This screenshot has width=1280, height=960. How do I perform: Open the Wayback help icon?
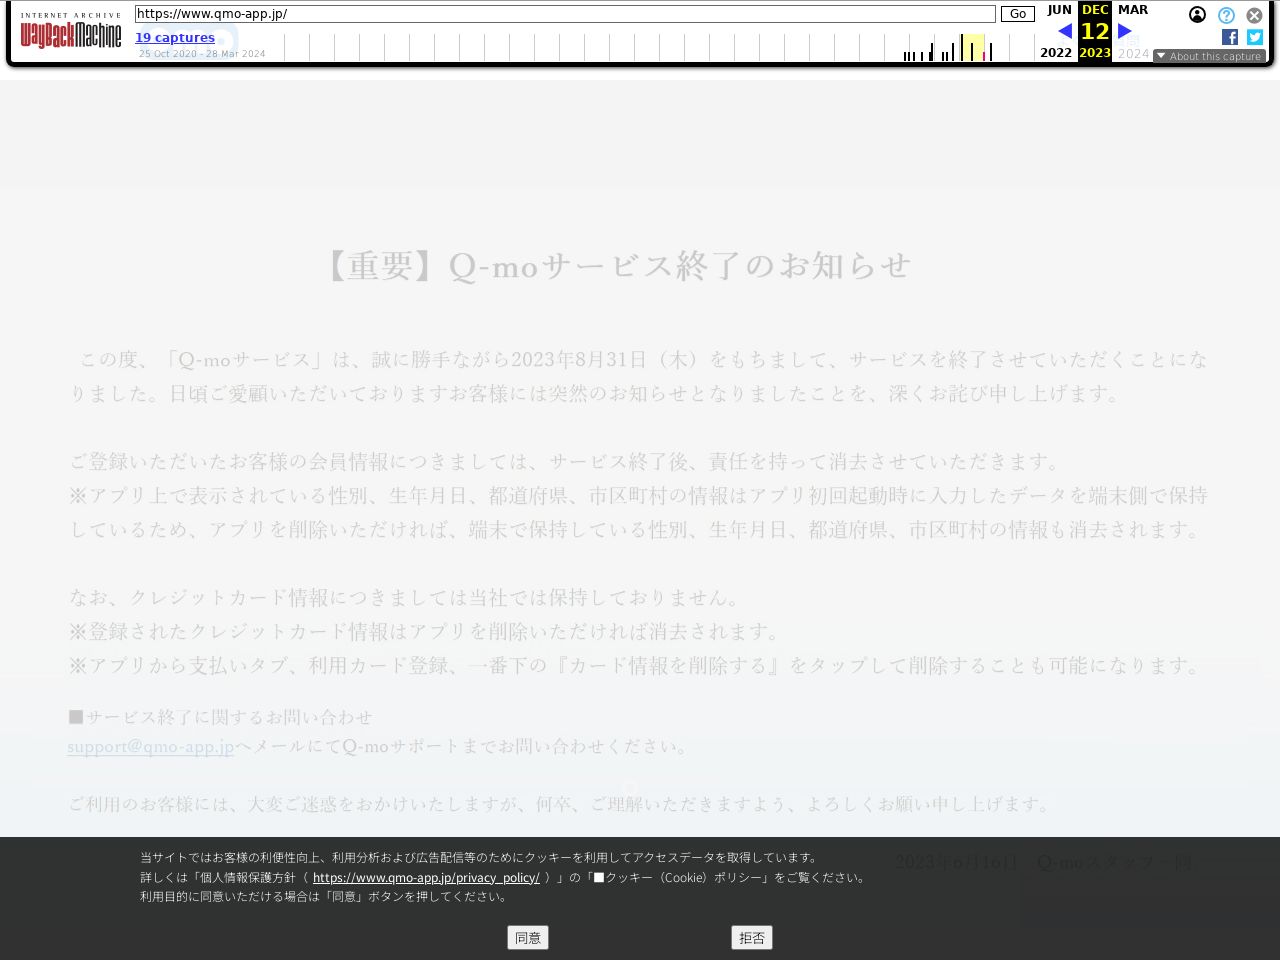(1226, 15)
